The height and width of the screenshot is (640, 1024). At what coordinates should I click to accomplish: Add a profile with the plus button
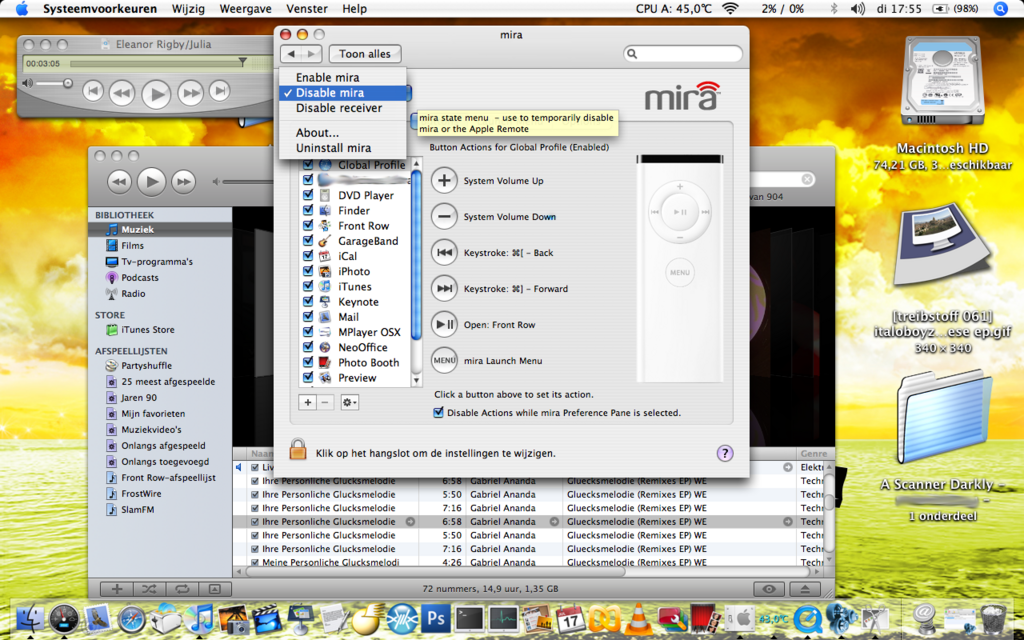(x=308, y=403)
